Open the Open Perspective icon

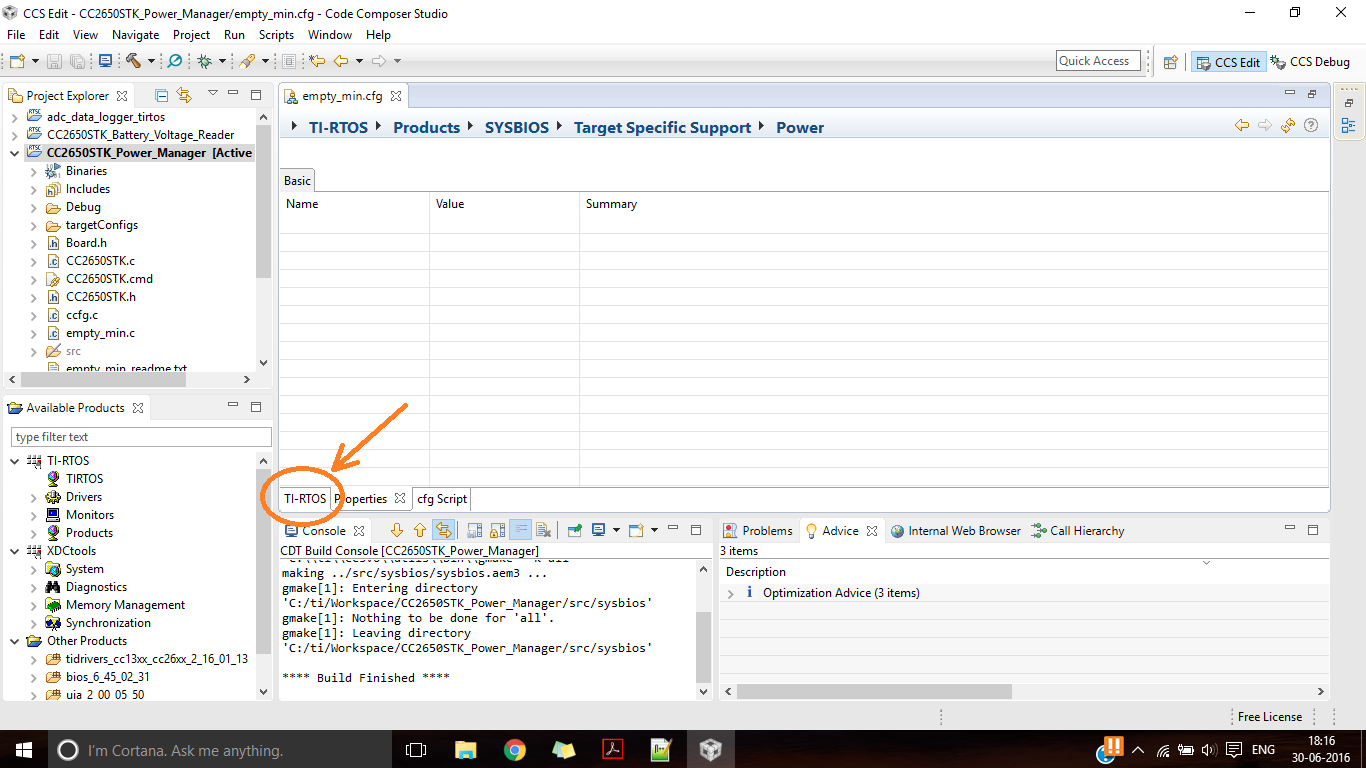tap(1170, 62)
